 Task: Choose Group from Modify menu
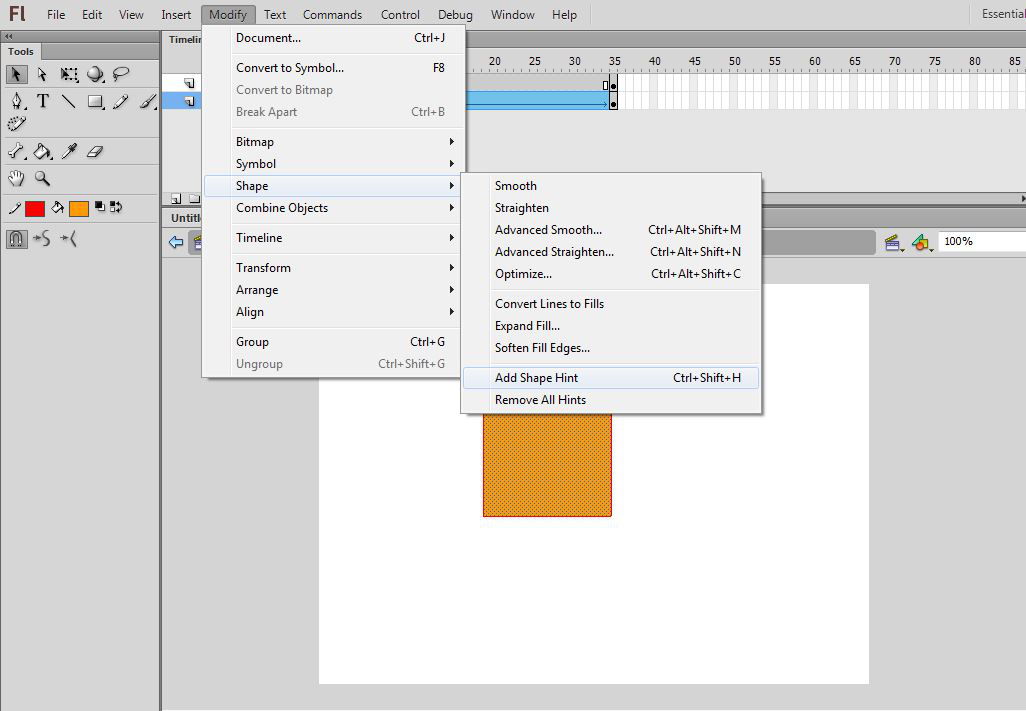[x=334, y=341]
